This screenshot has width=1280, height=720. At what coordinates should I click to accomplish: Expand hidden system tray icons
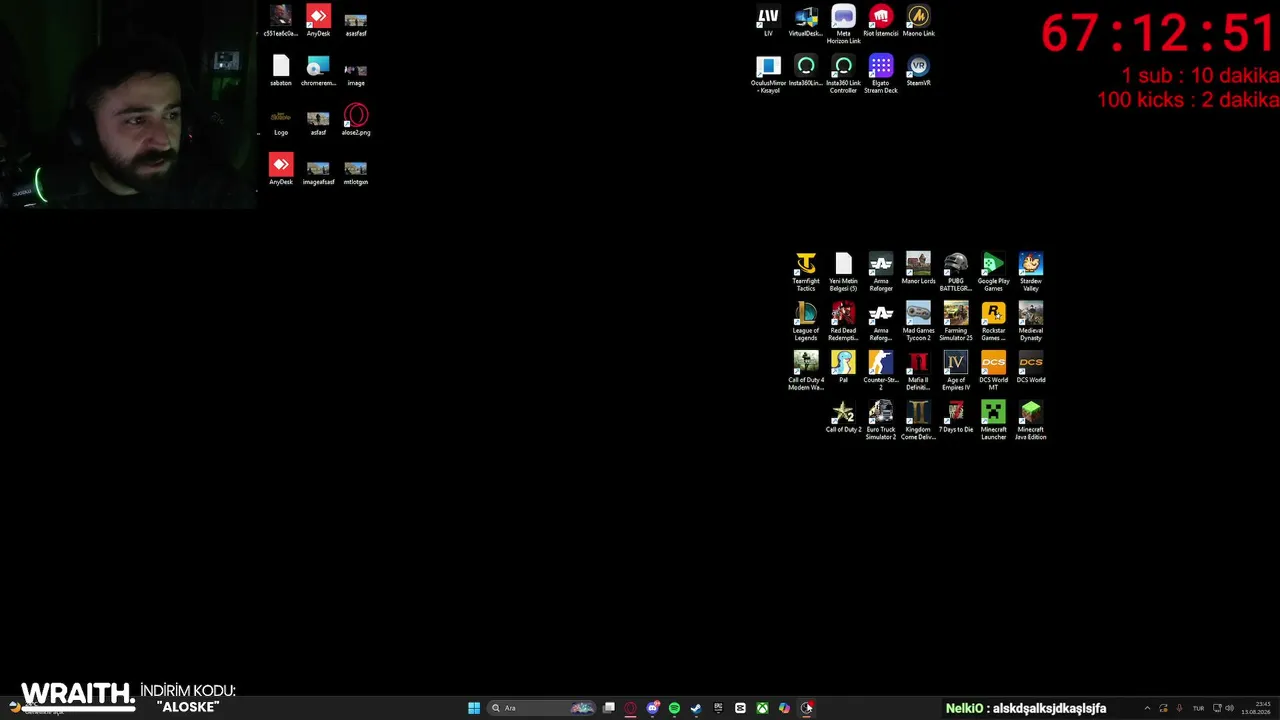[1147, 708]
